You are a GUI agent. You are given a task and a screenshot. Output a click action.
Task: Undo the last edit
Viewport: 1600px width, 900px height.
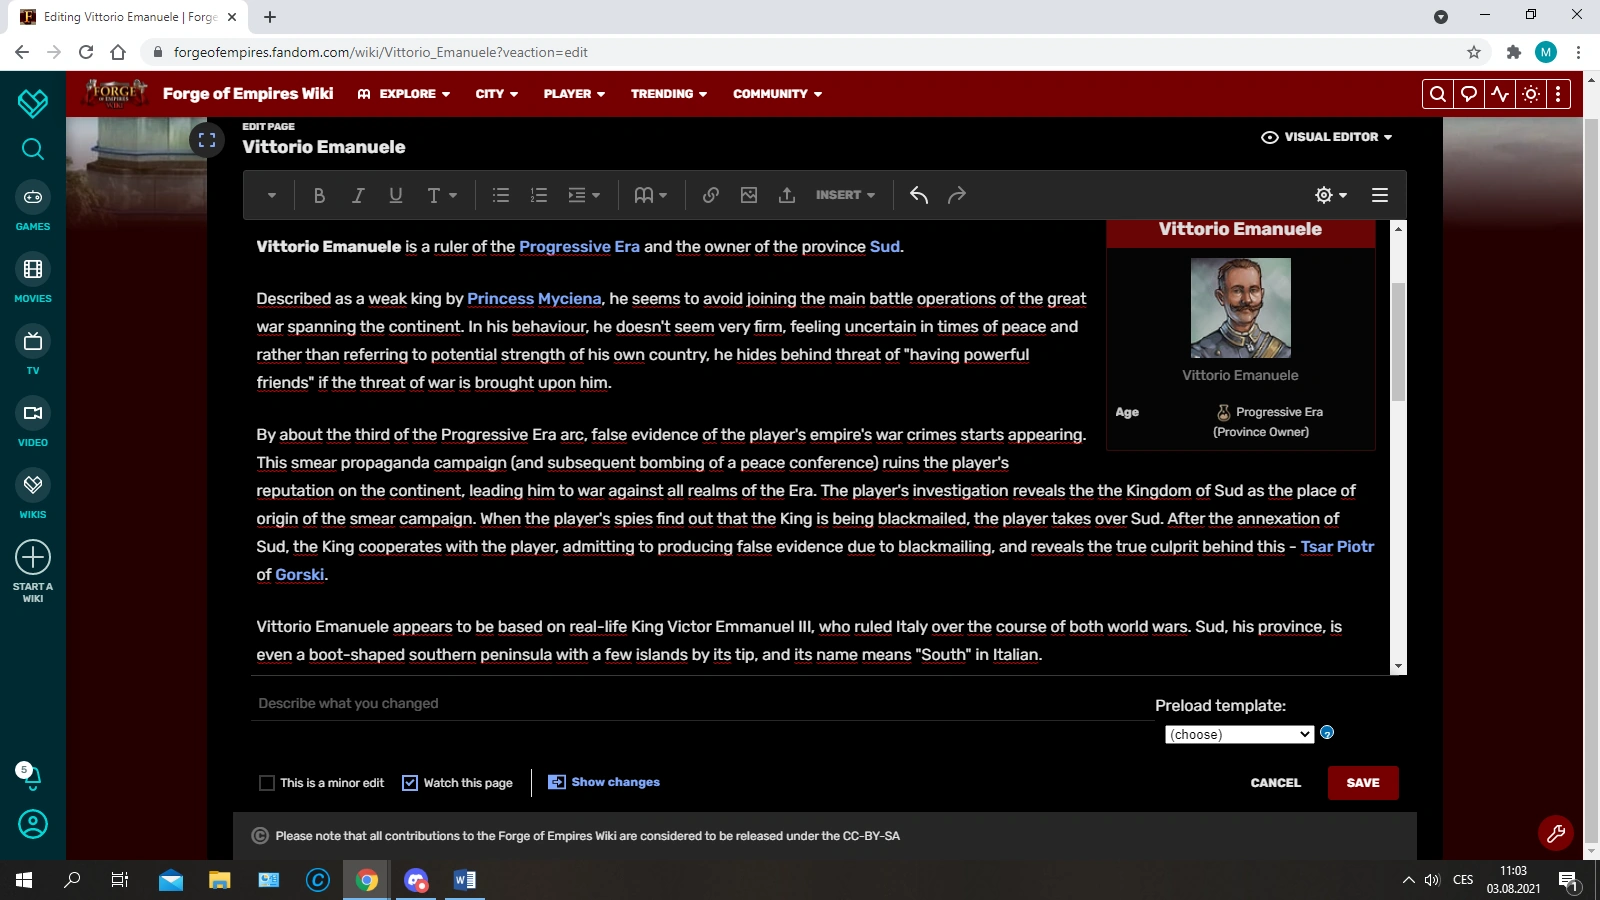pyautogui.click(x=919, y=195)
